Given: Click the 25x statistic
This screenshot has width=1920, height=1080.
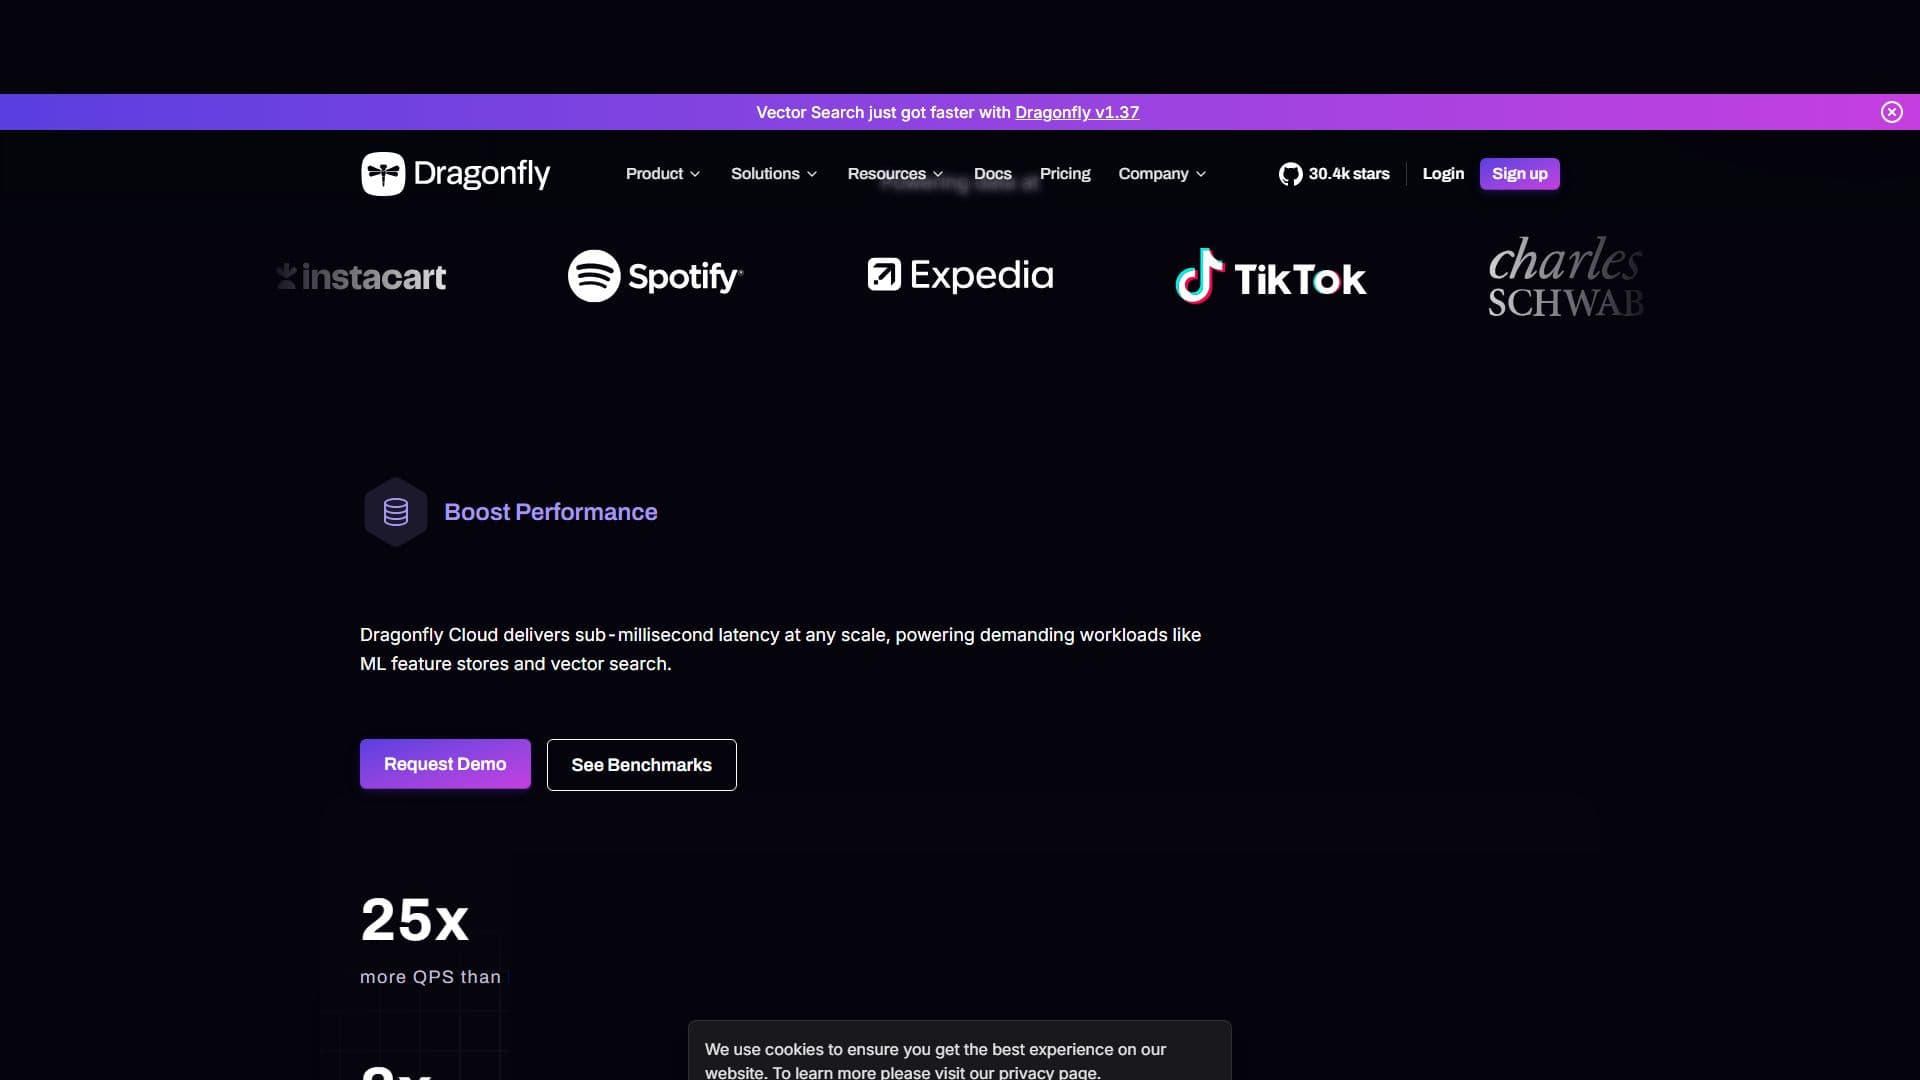Looking at the screenshot, I should point(415,920).
